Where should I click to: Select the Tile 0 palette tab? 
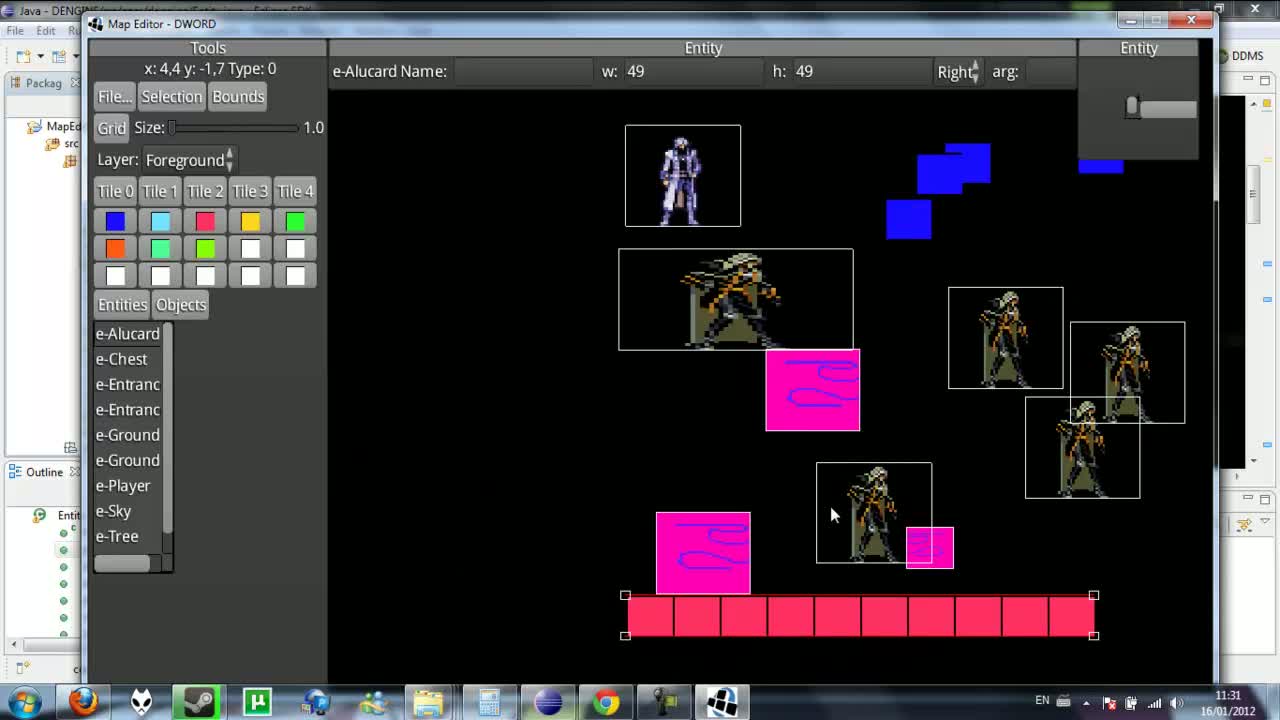tap(114, 190)
